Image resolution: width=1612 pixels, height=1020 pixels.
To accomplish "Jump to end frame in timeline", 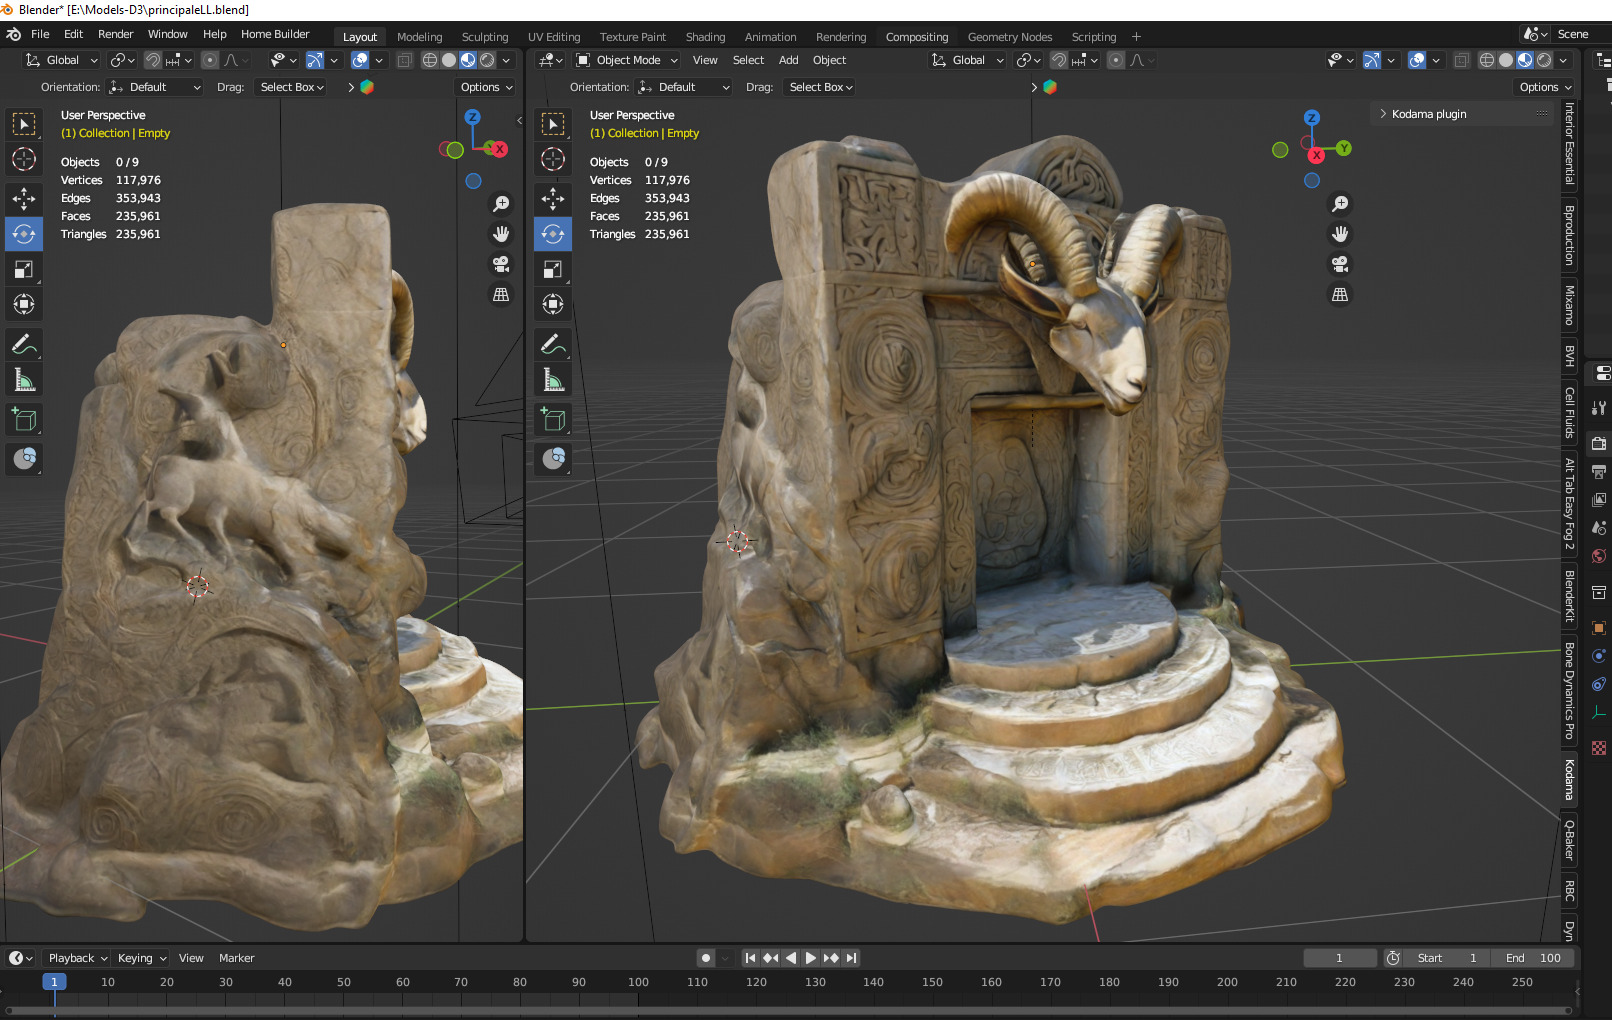I will coord(851,958).
